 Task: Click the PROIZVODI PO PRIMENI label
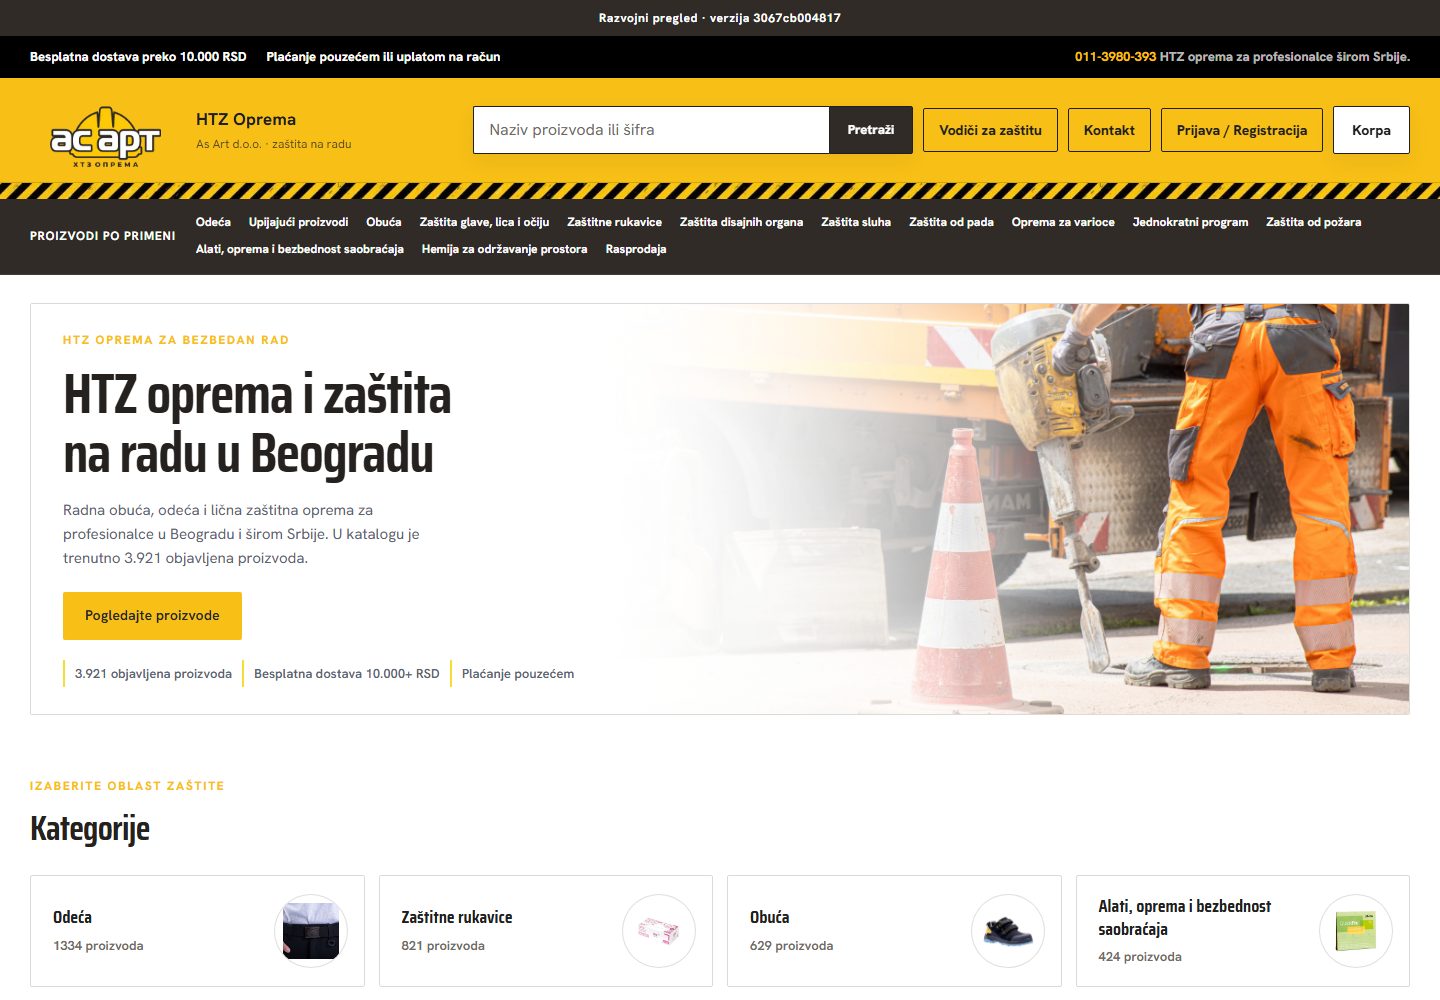coord(103,236)
